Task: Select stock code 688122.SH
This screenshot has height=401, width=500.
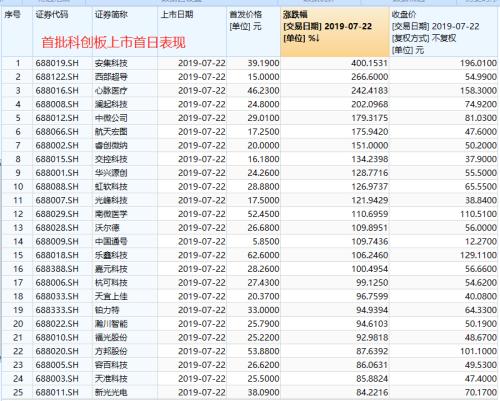Action: pos(57,77)
